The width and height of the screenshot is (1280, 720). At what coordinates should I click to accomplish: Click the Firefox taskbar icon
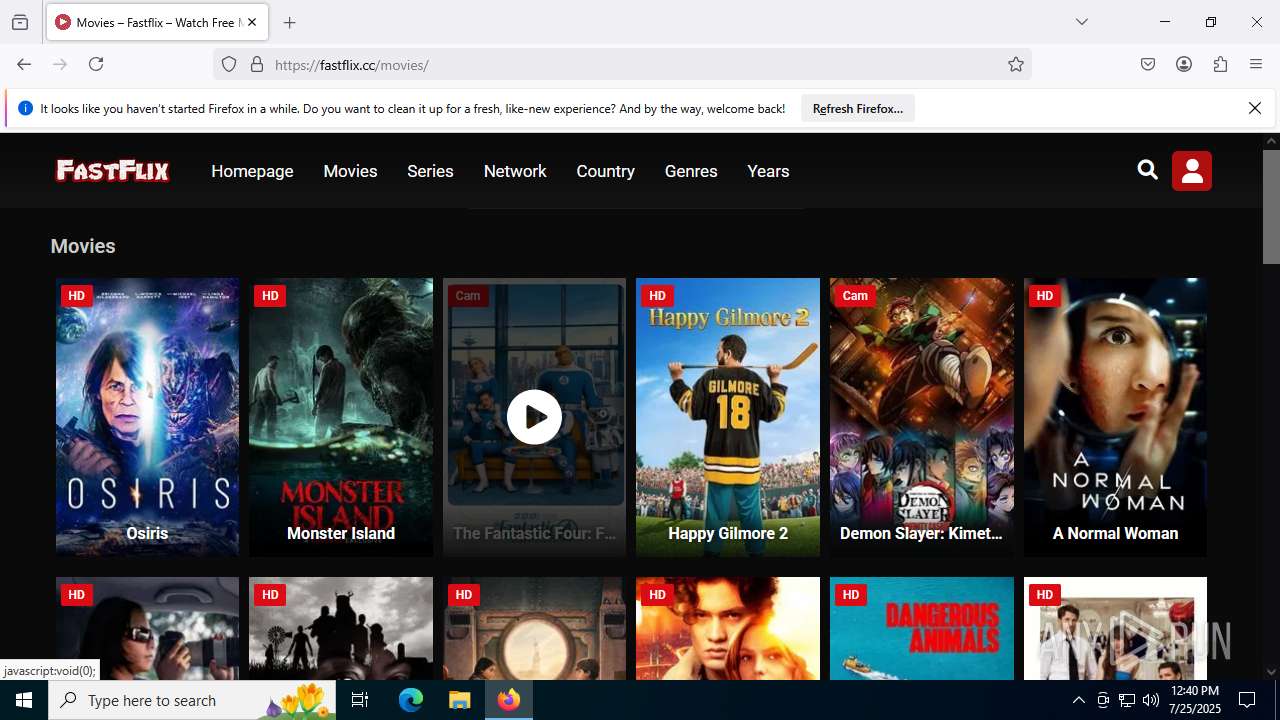click(x=509, y=700)
